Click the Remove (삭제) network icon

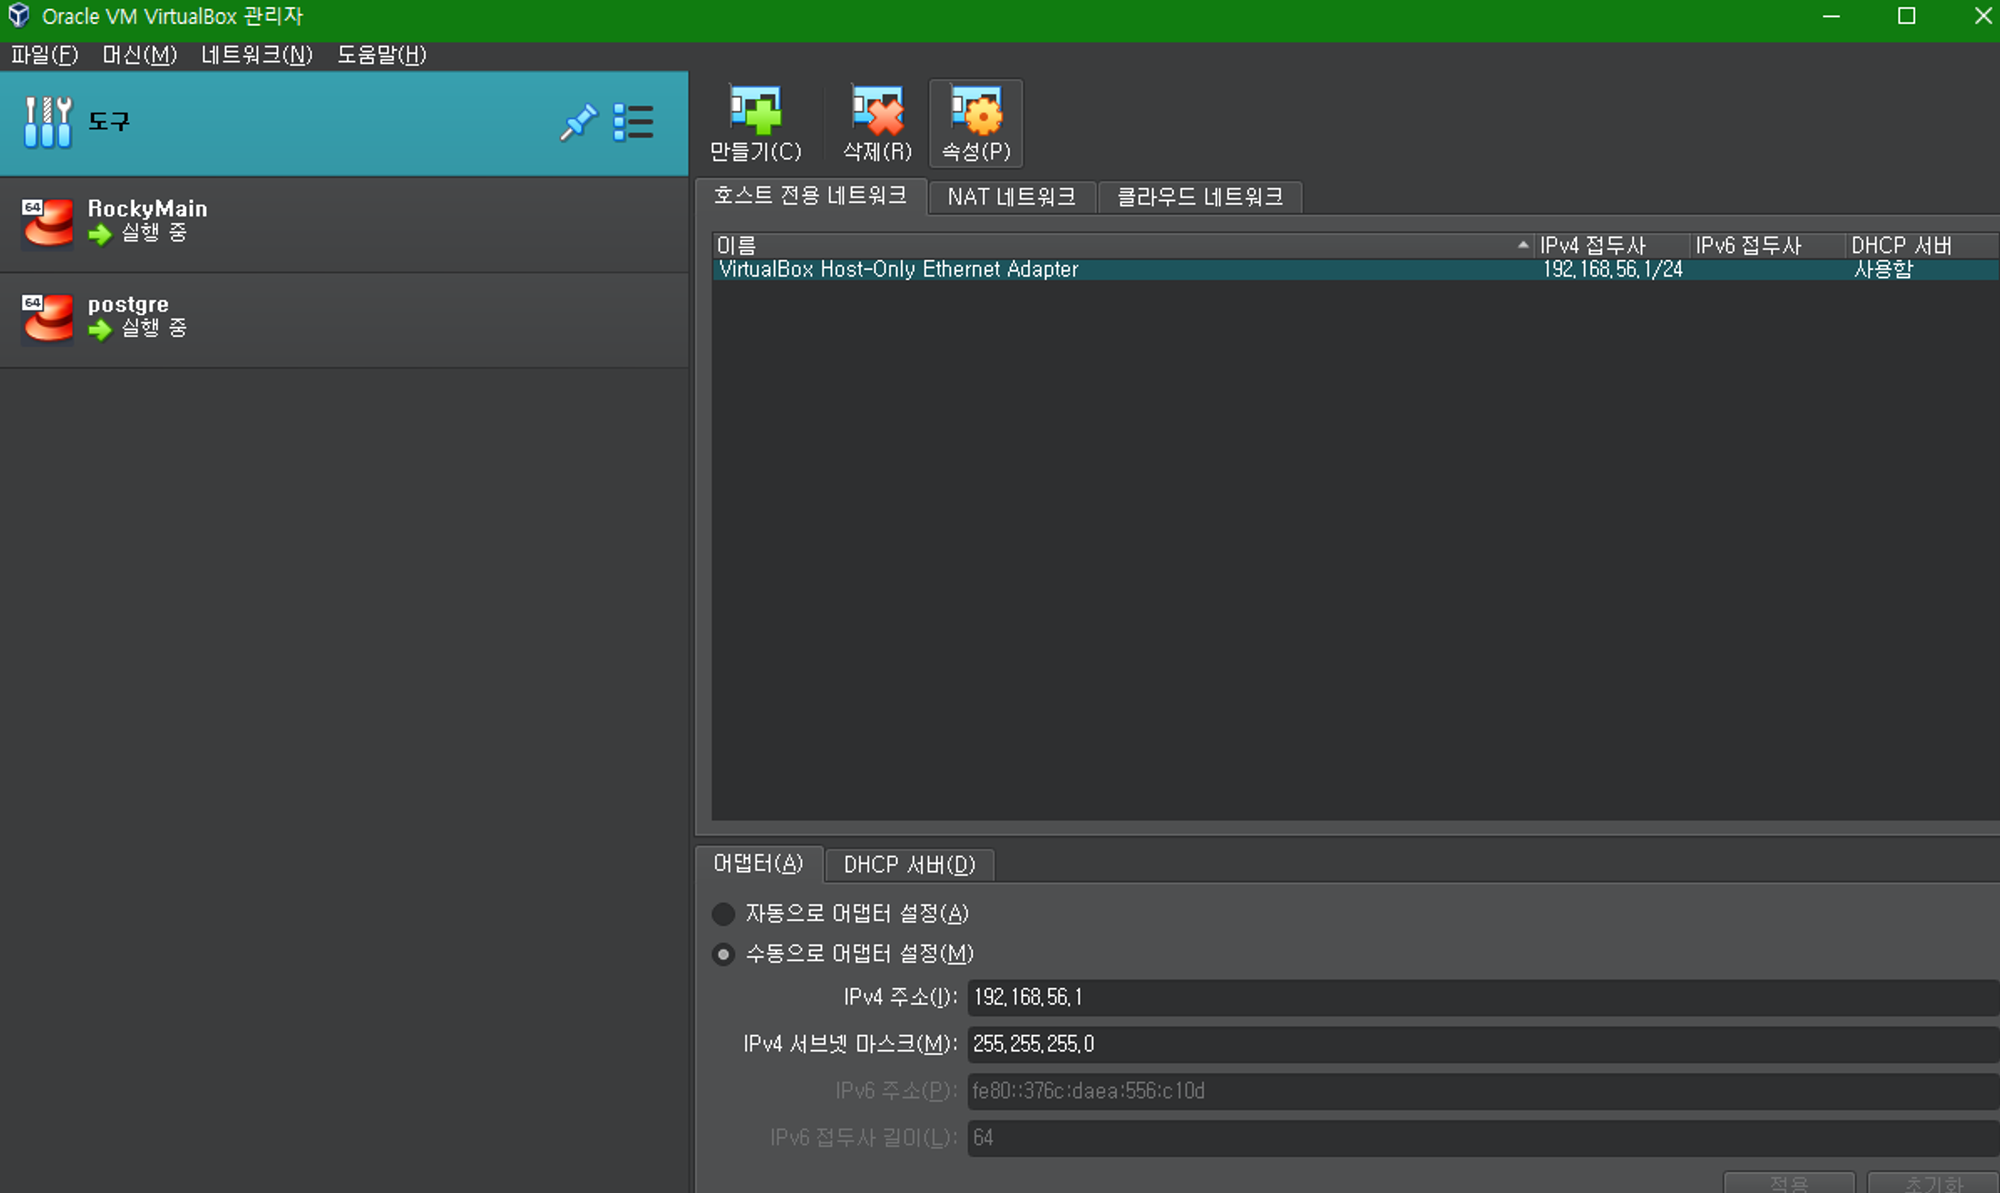click(877, 111)
